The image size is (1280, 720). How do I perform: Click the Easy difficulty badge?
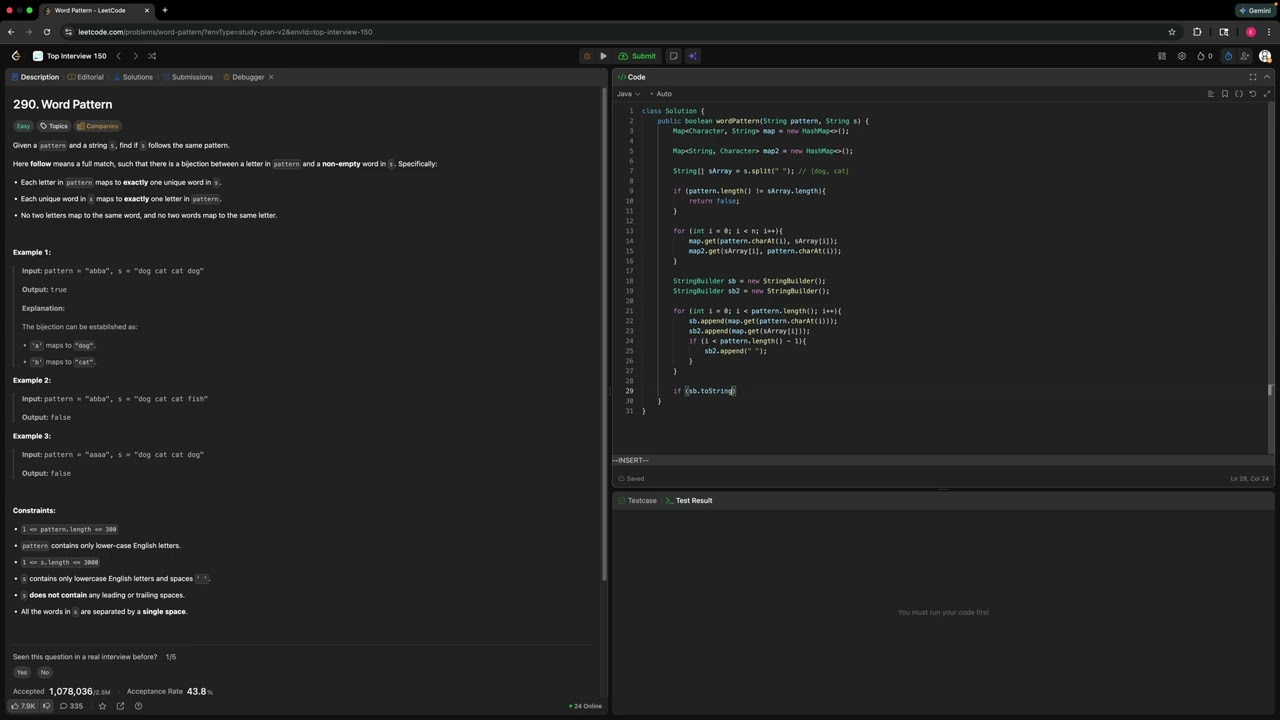pos(23,126)
